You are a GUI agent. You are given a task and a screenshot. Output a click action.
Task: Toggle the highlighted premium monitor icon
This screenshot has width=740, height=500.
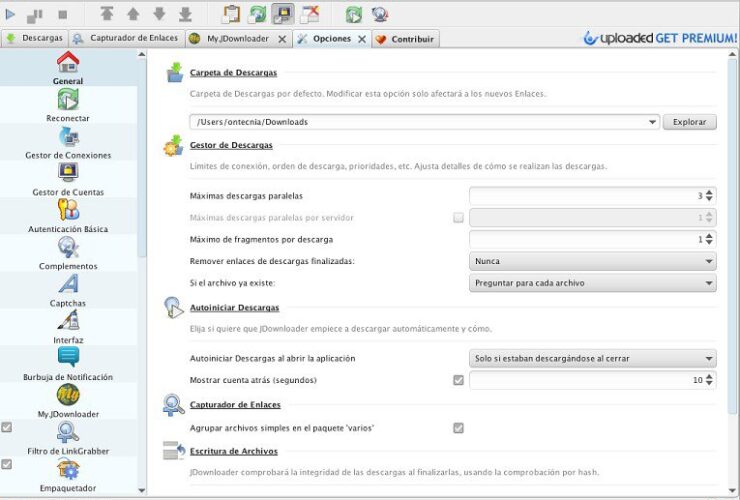(283, 14)
